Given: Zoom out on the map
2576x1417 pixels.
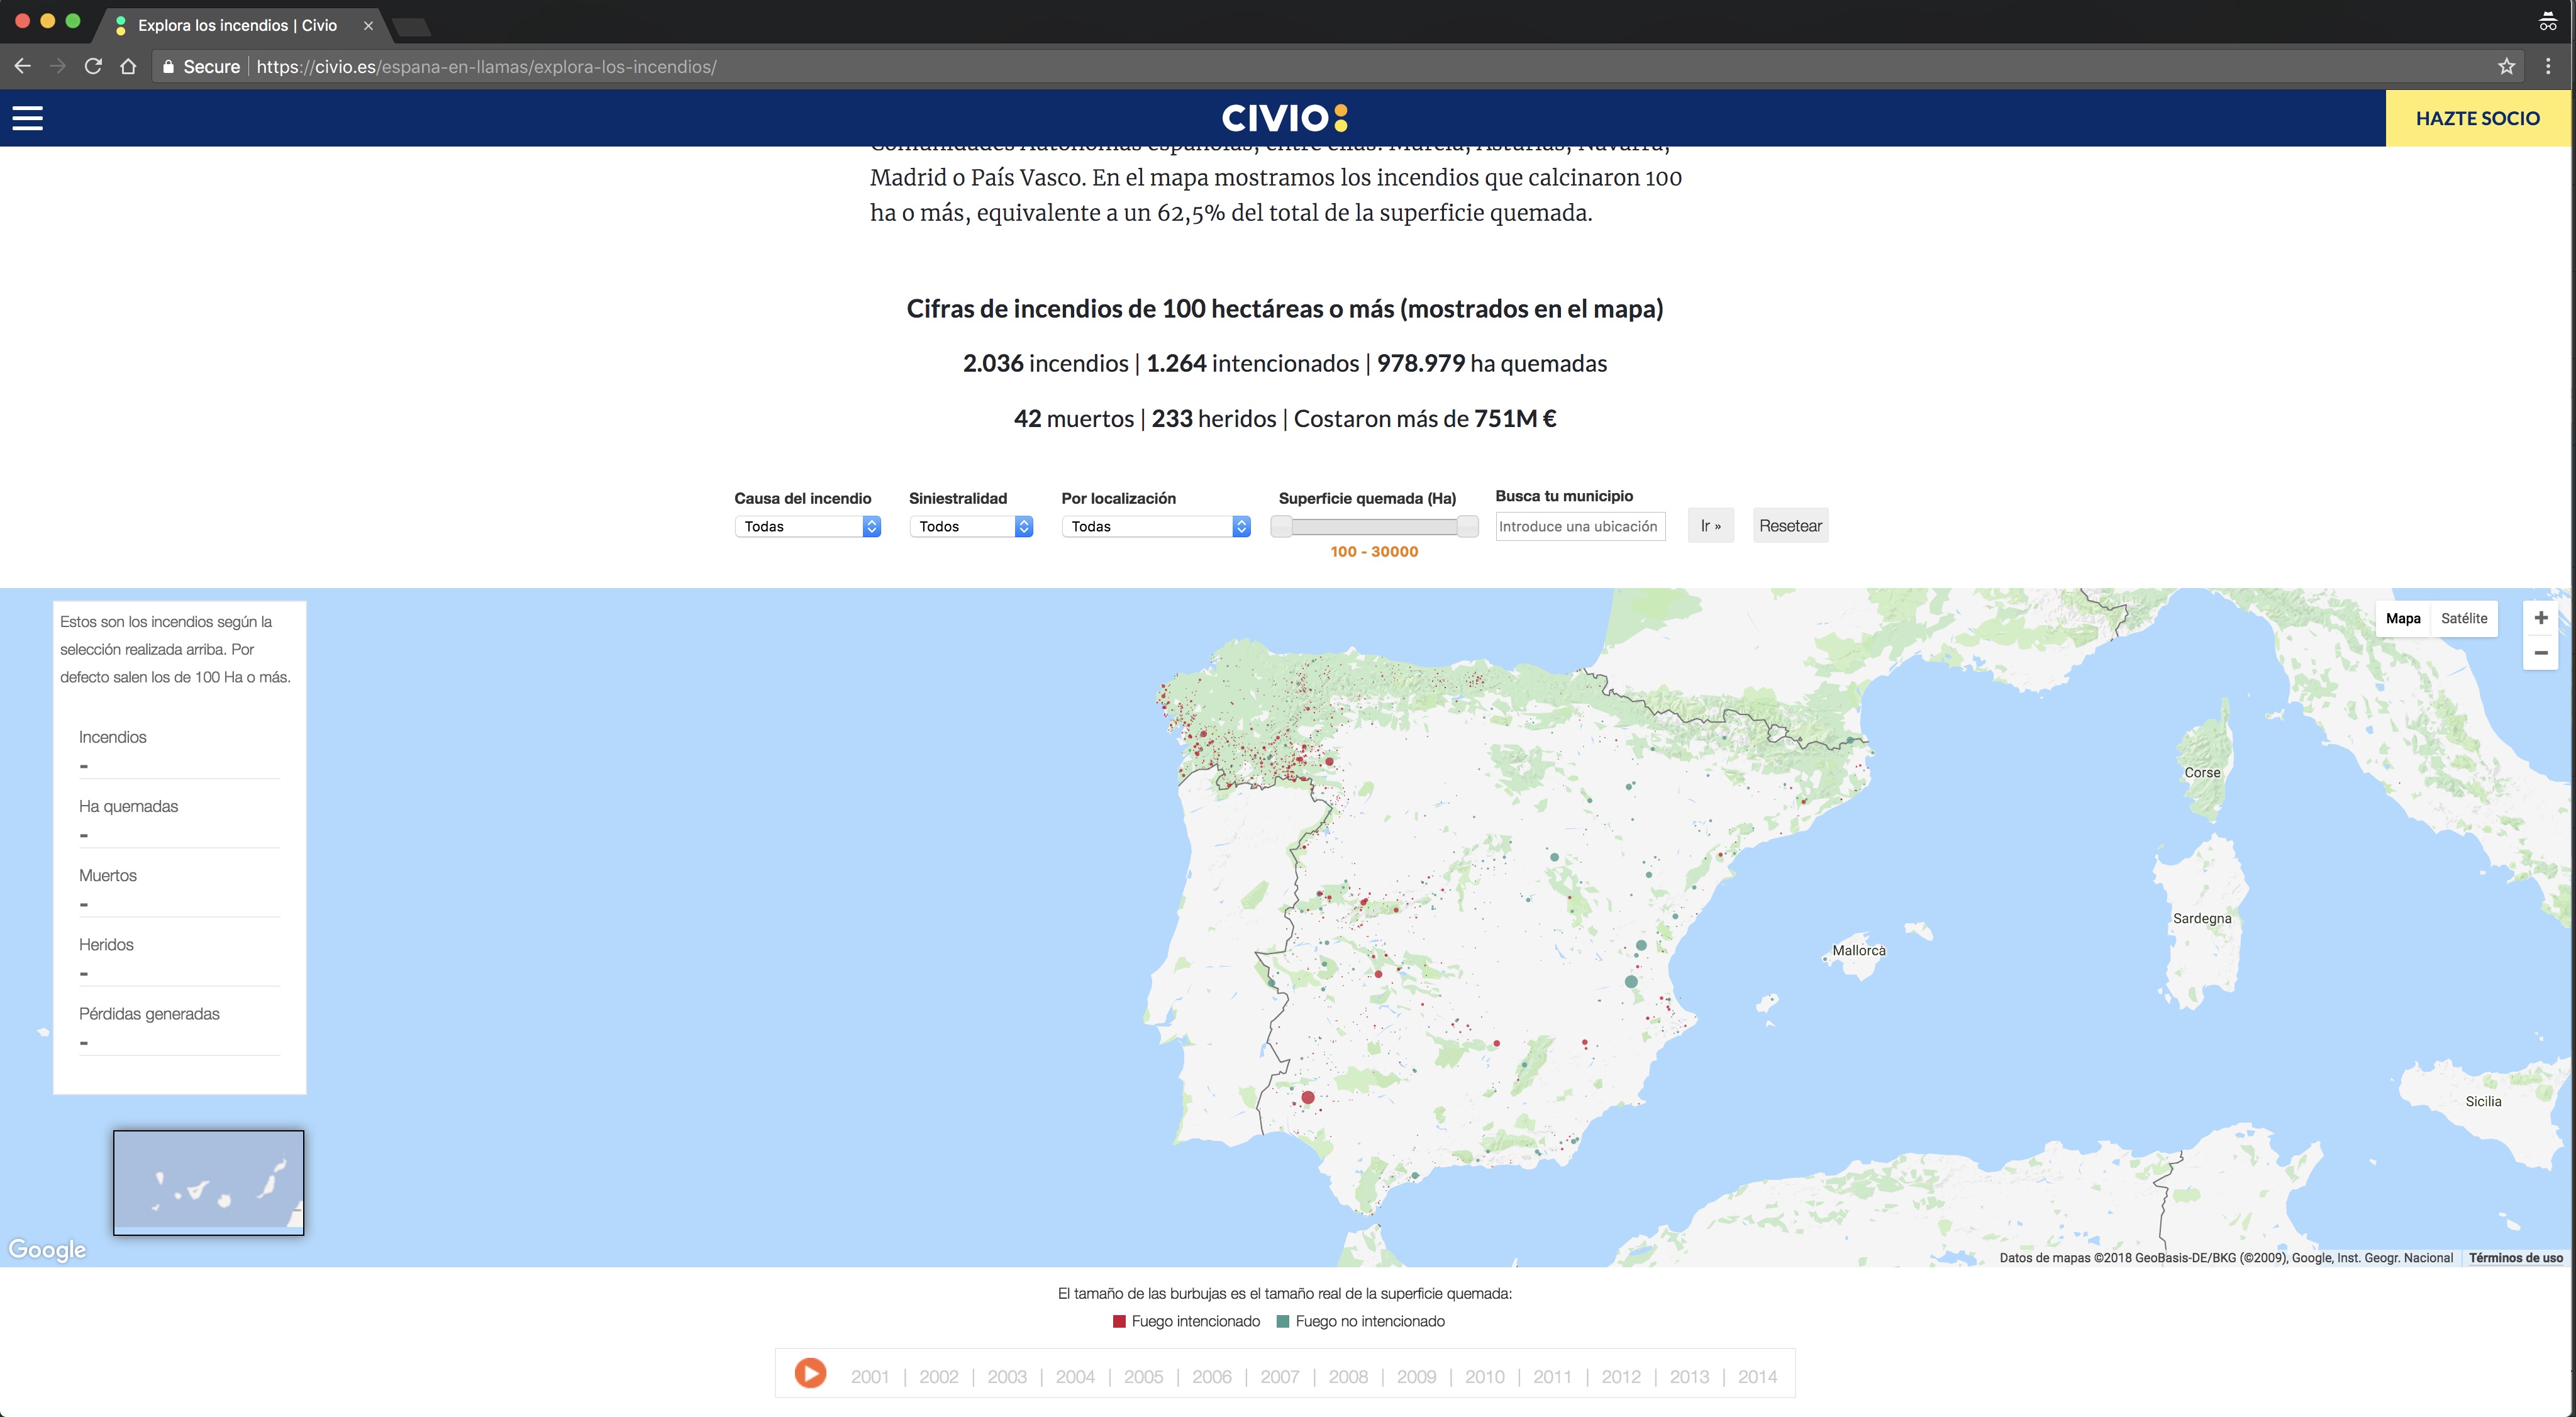Looking at the screenshot, I should (2540, 653).
